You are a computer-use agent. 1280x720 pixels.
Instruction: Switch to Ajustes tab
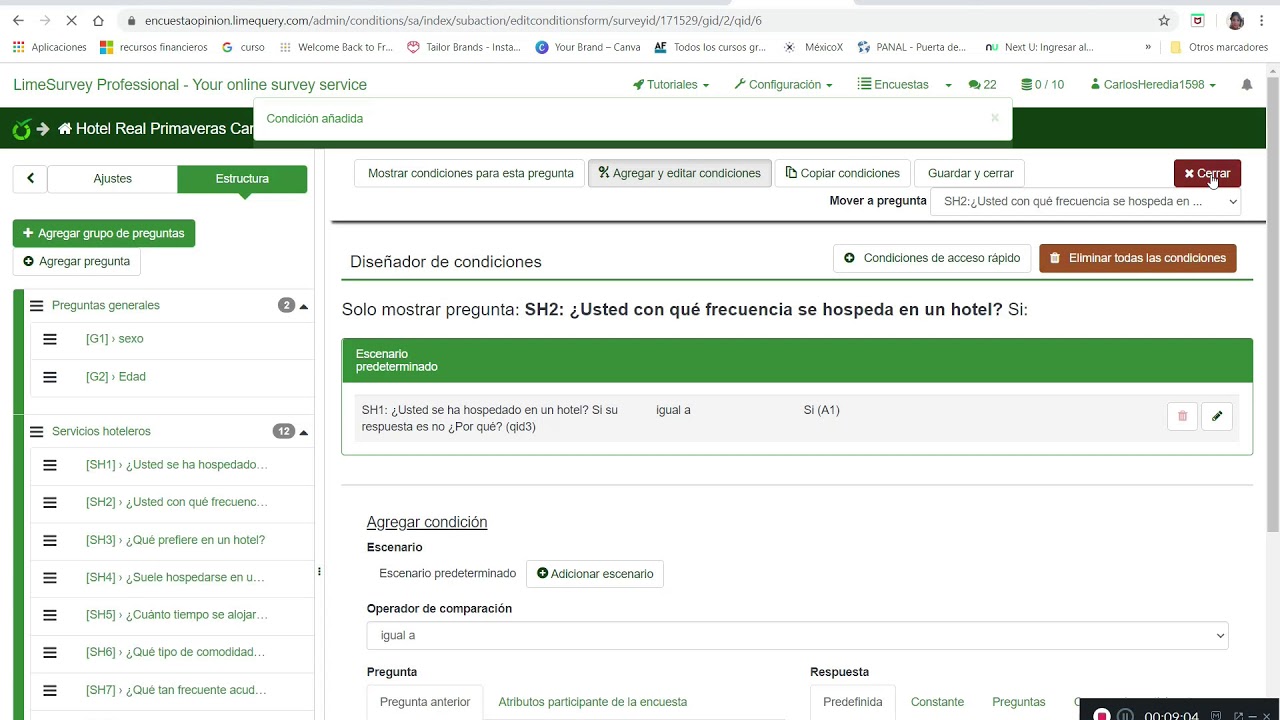tap(112, 178)
